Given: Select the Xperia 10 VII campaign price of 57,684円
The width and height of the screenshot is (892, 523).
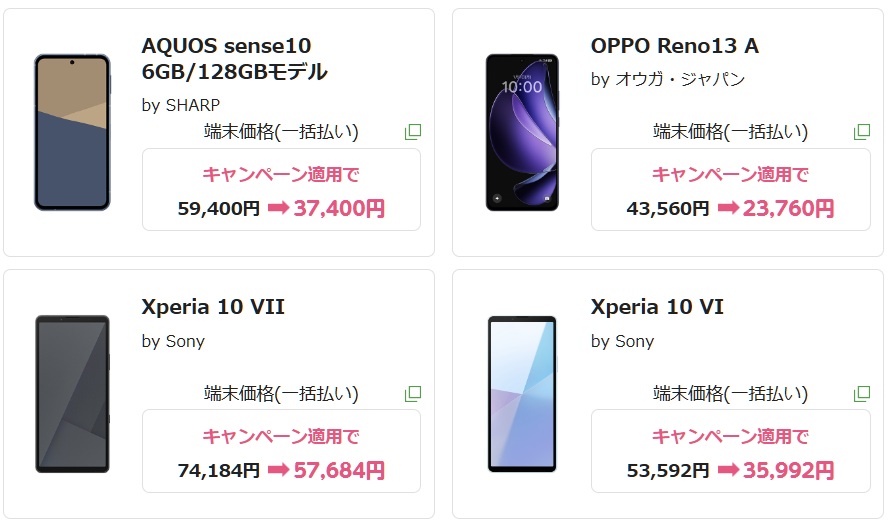Looking at the screenshot, I should (x=339, y=470).
